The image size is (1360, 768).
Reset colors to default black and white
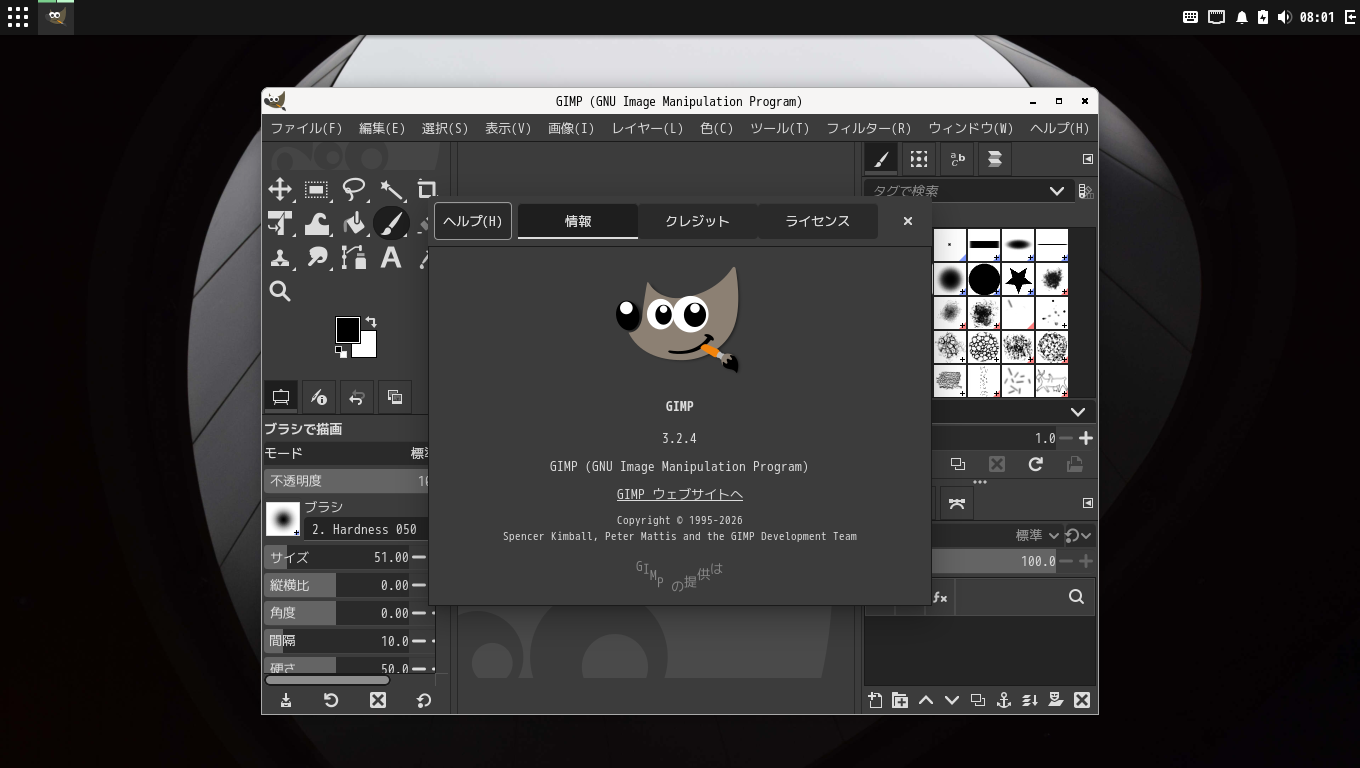point(341,352)
